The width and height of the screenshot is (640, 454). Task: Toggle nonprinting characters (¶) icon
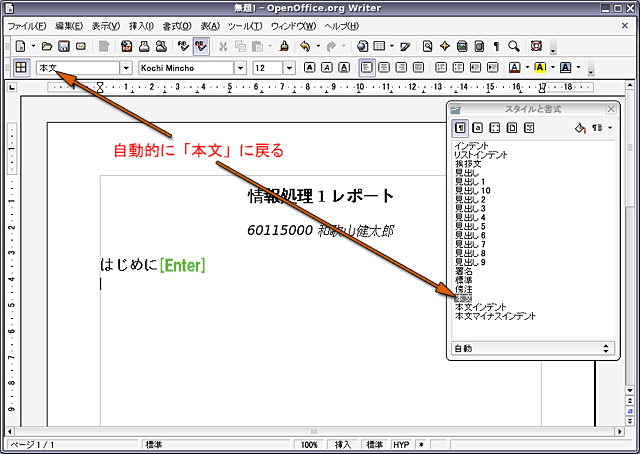[497, 46]
